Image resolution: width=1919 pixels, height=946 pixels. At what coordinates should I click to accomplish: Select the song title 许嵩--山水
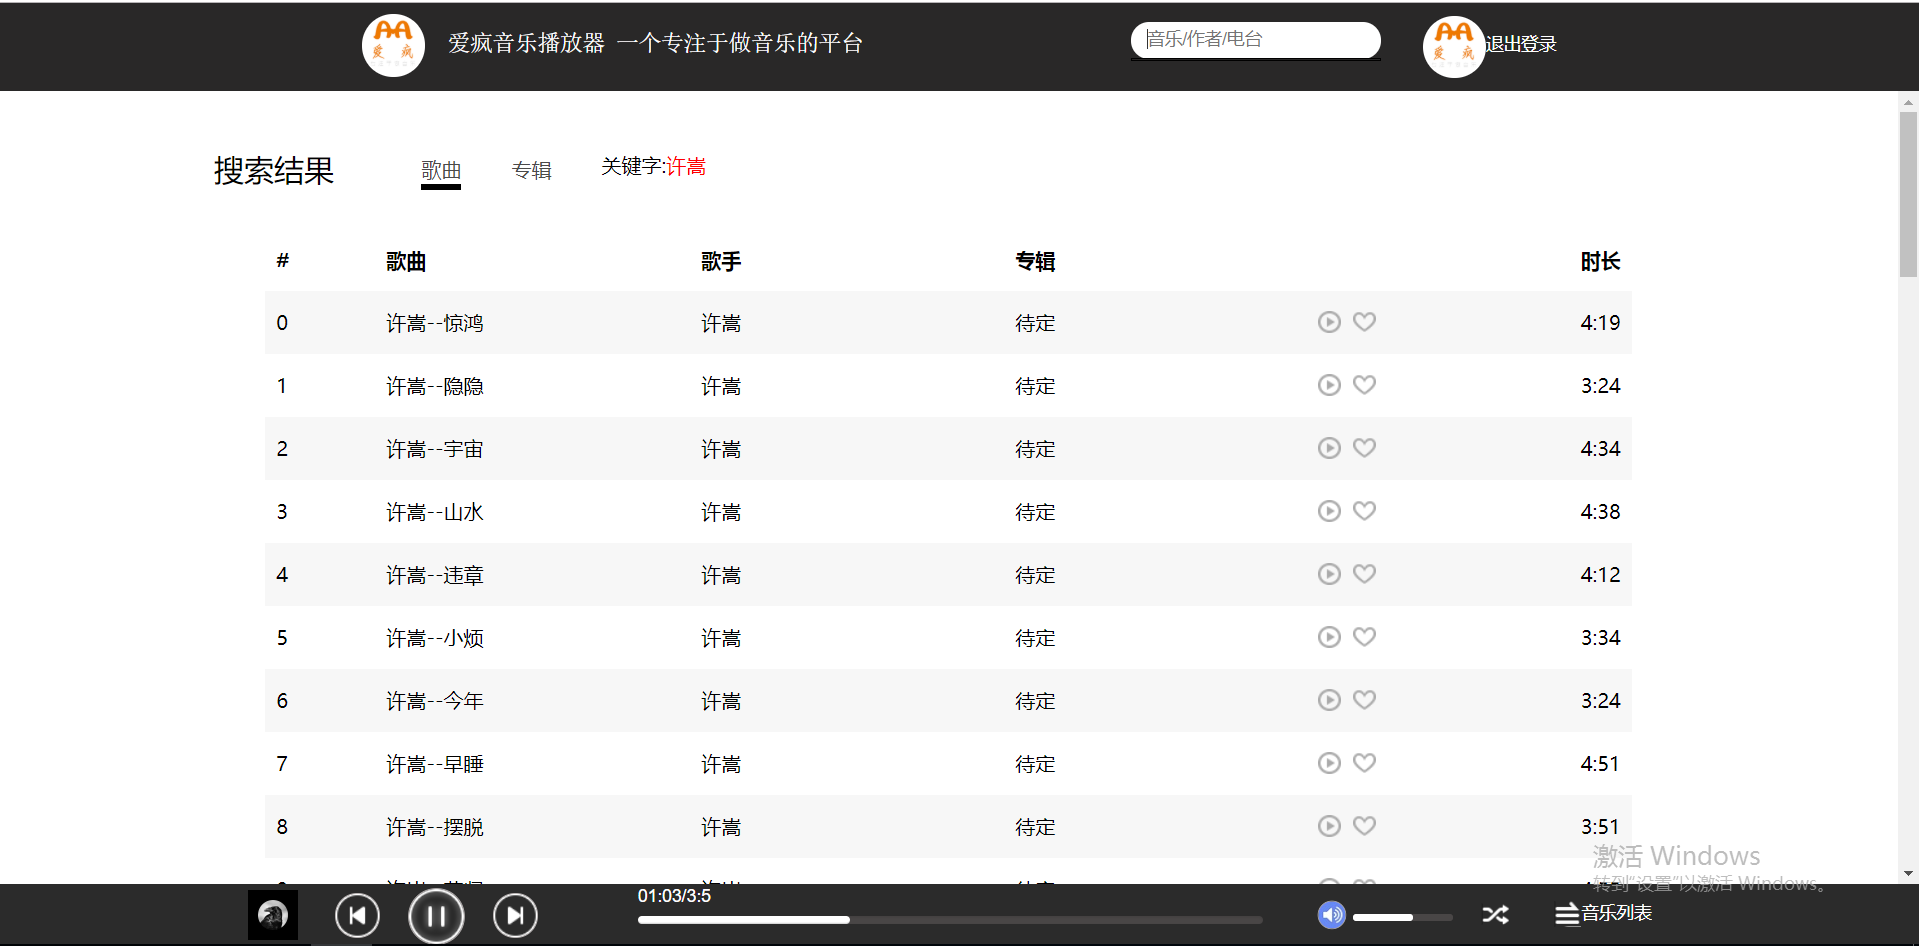435,512
